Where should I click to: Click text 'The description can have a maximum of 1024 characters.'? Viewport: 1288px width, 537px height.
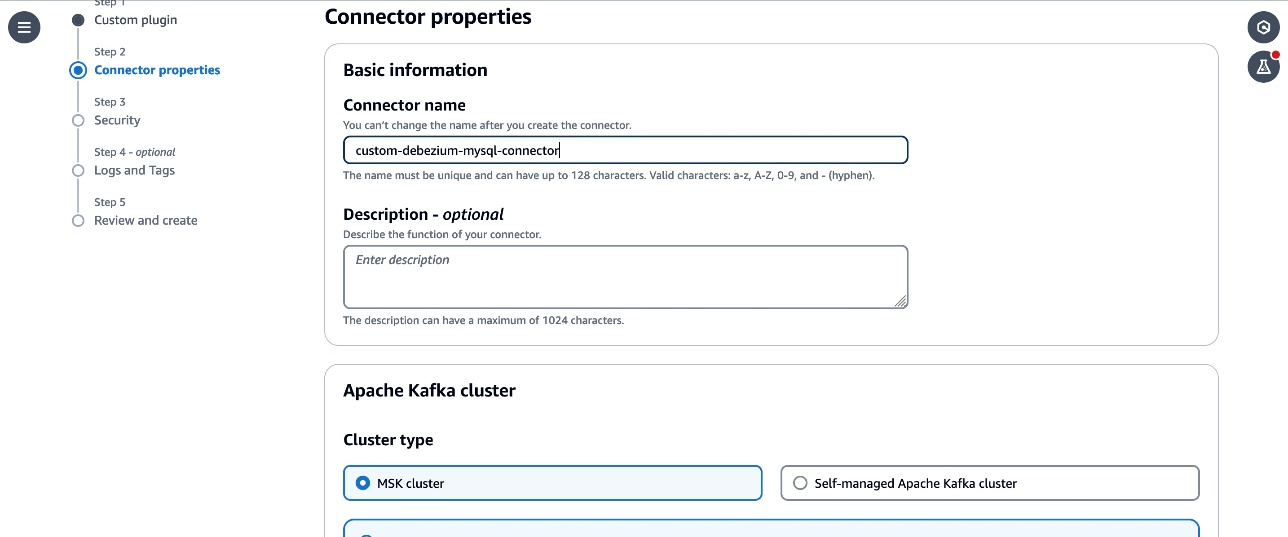coord(483,321)
